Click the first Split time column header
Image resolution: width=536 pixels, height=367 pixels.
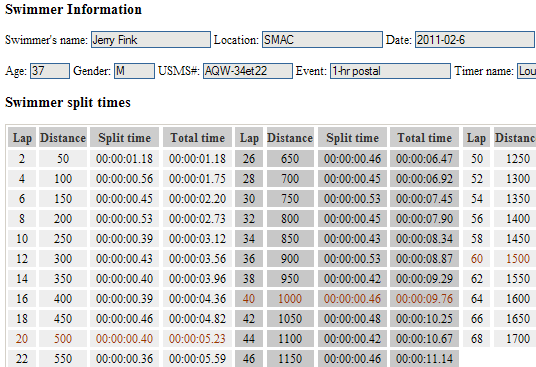point(124,137)
